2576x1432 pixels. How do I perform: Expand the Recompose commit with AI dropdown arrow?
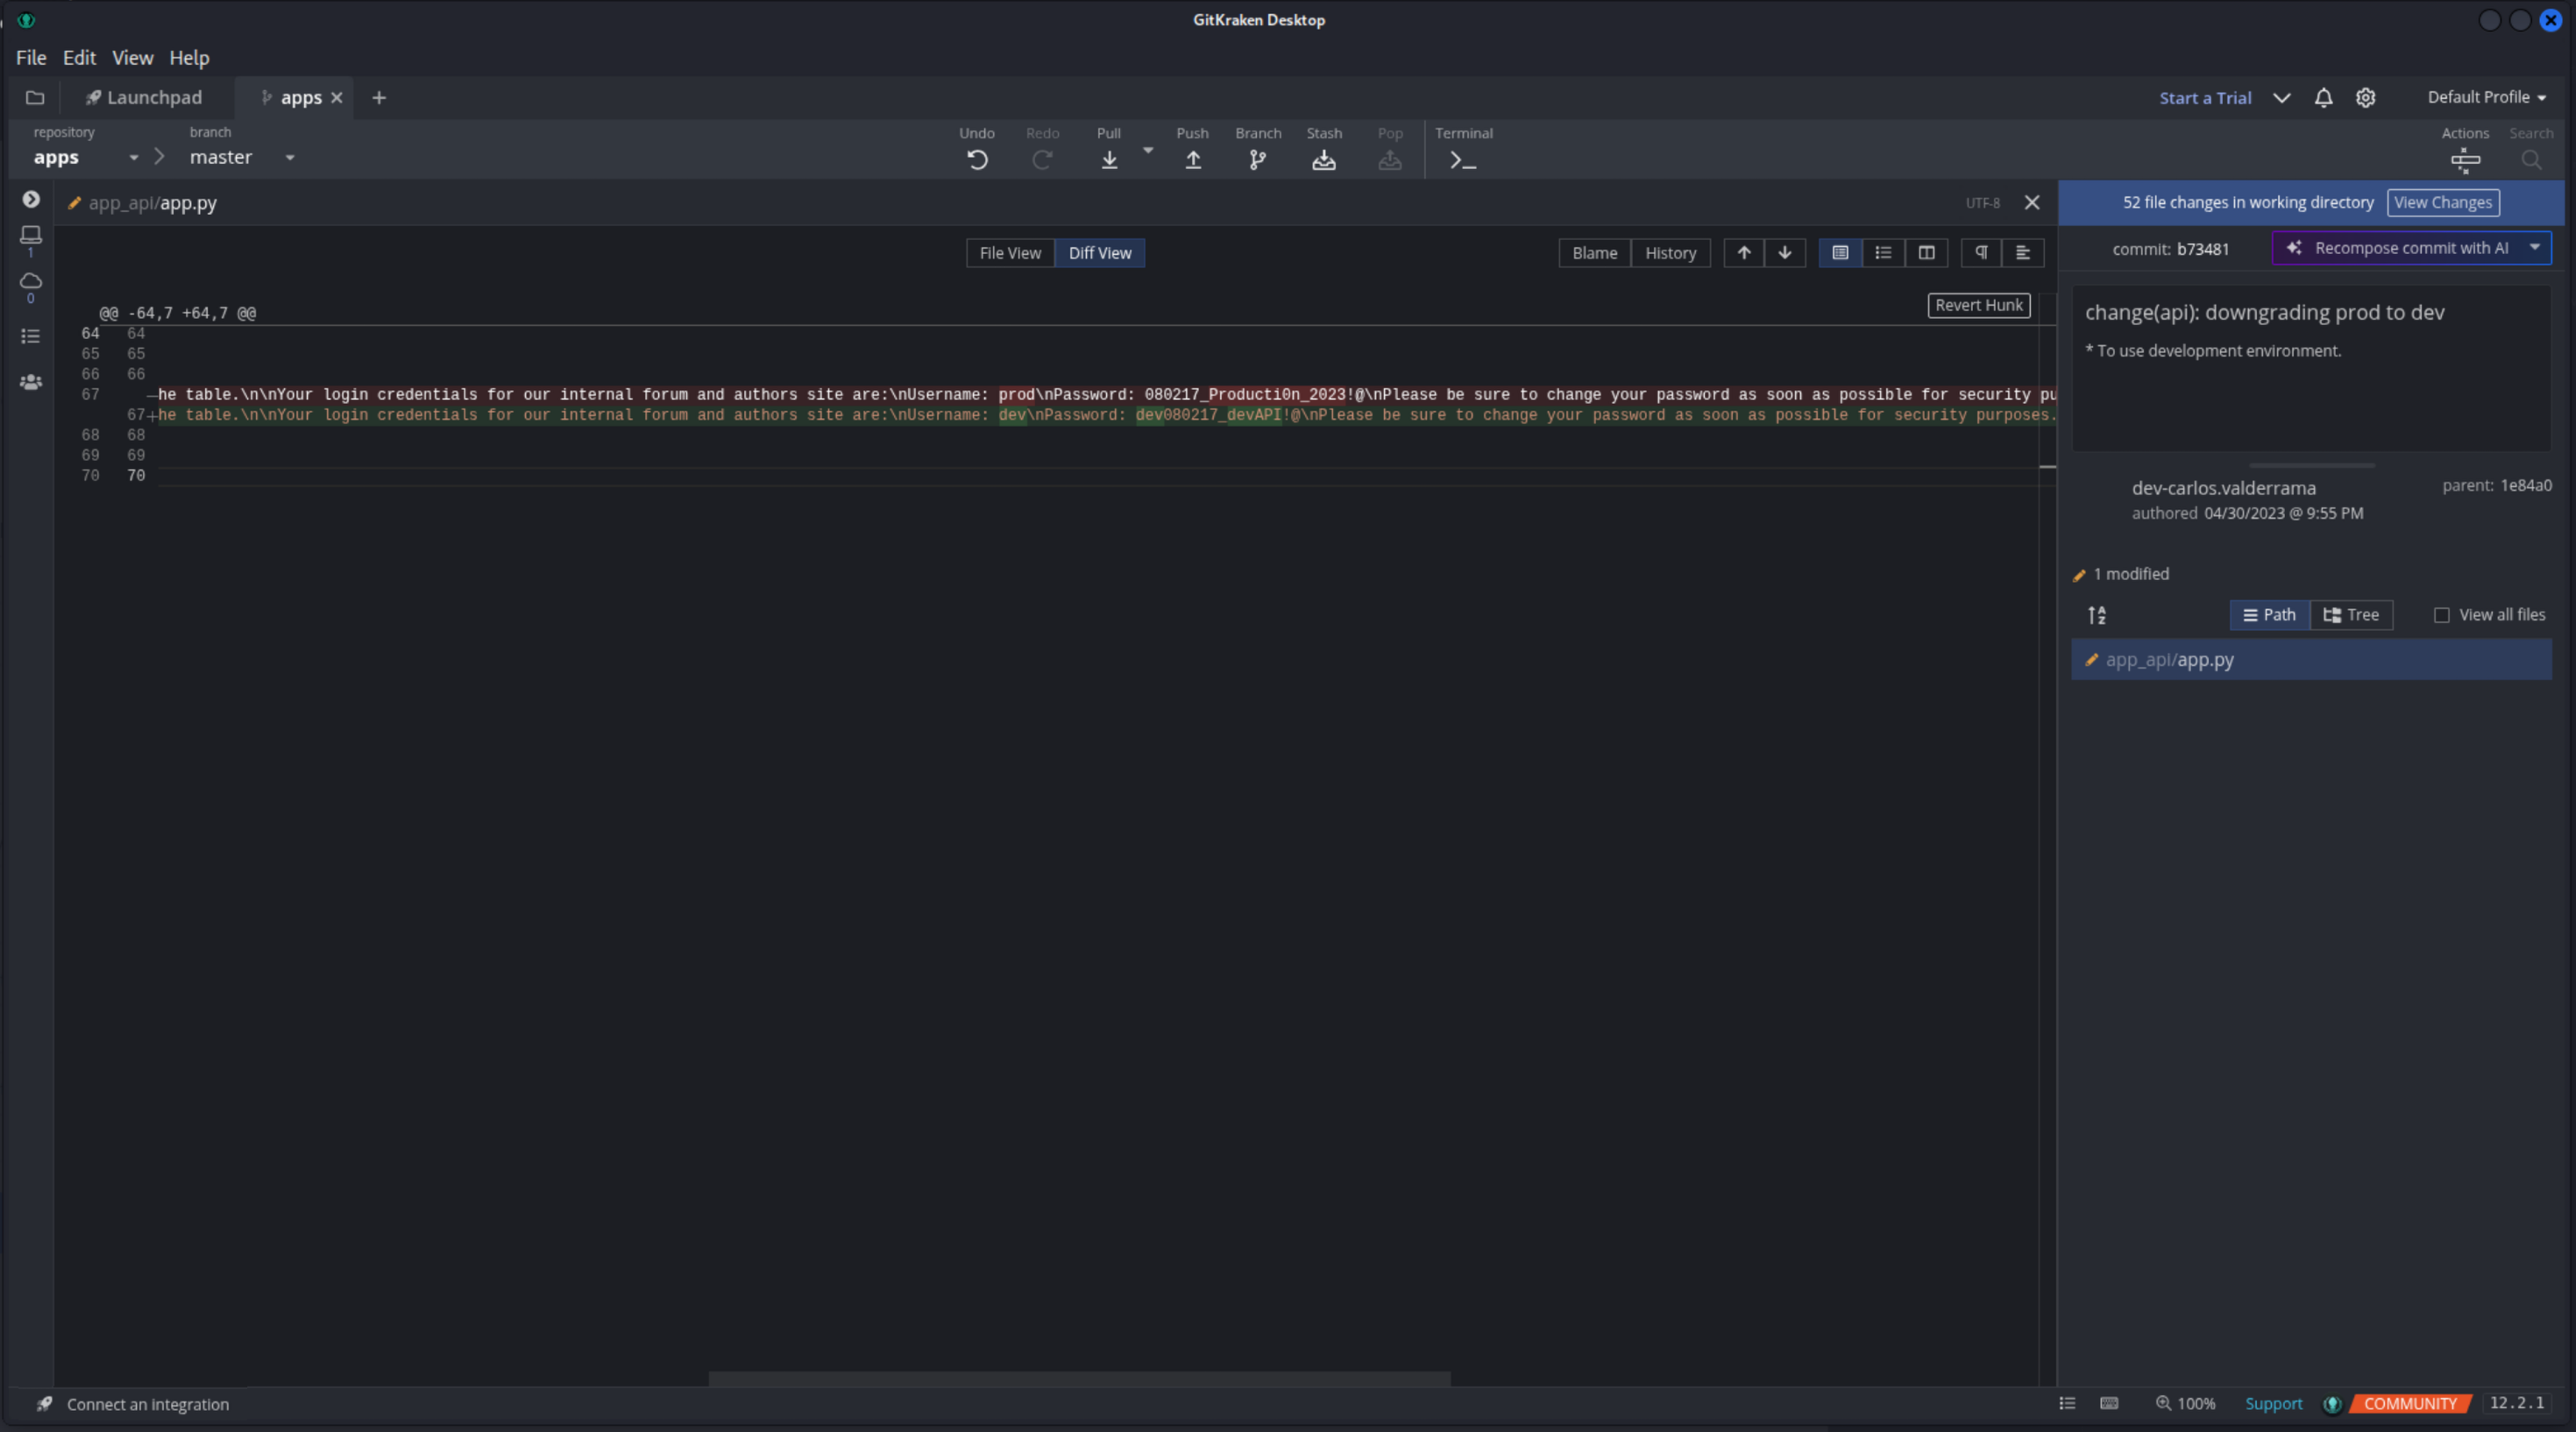tap(2535, 247)
